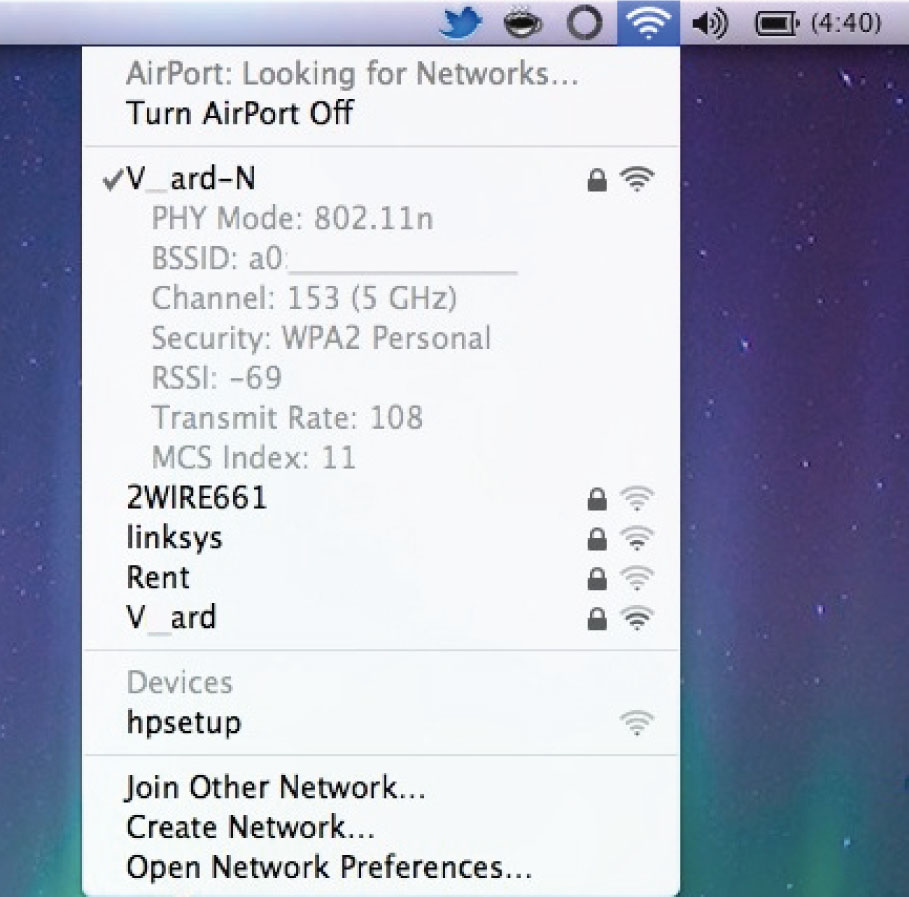Image resolution: width=909 pixels, height=897 pixels.
Task: Join the V_ard network
Action: 381,618
